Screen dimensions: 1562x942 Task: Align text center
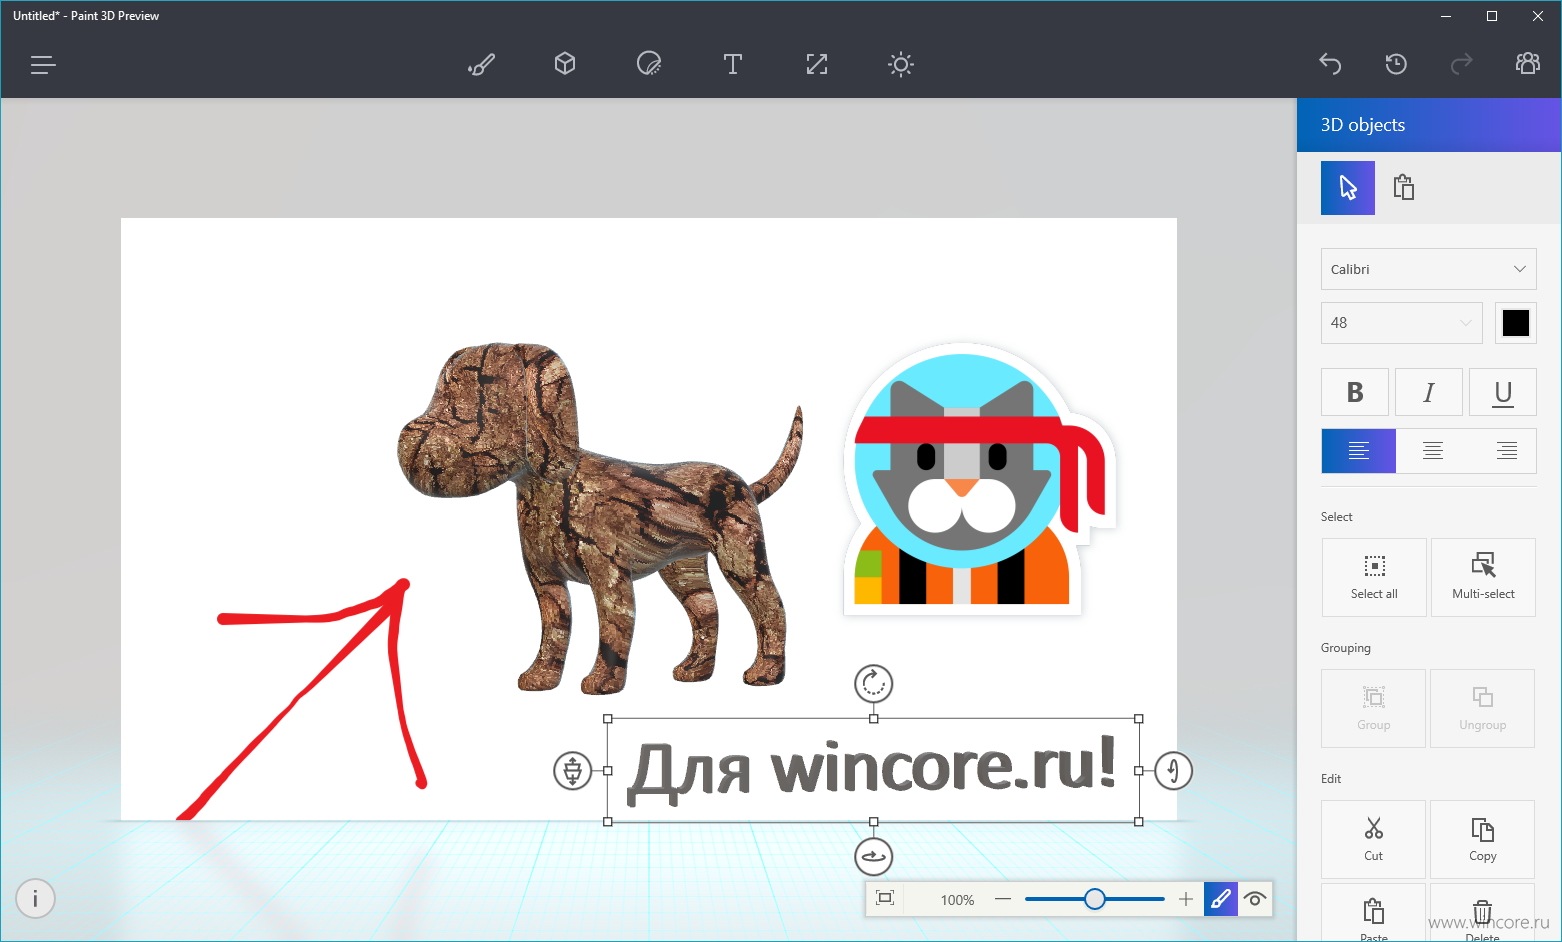tap(1432, 451)
